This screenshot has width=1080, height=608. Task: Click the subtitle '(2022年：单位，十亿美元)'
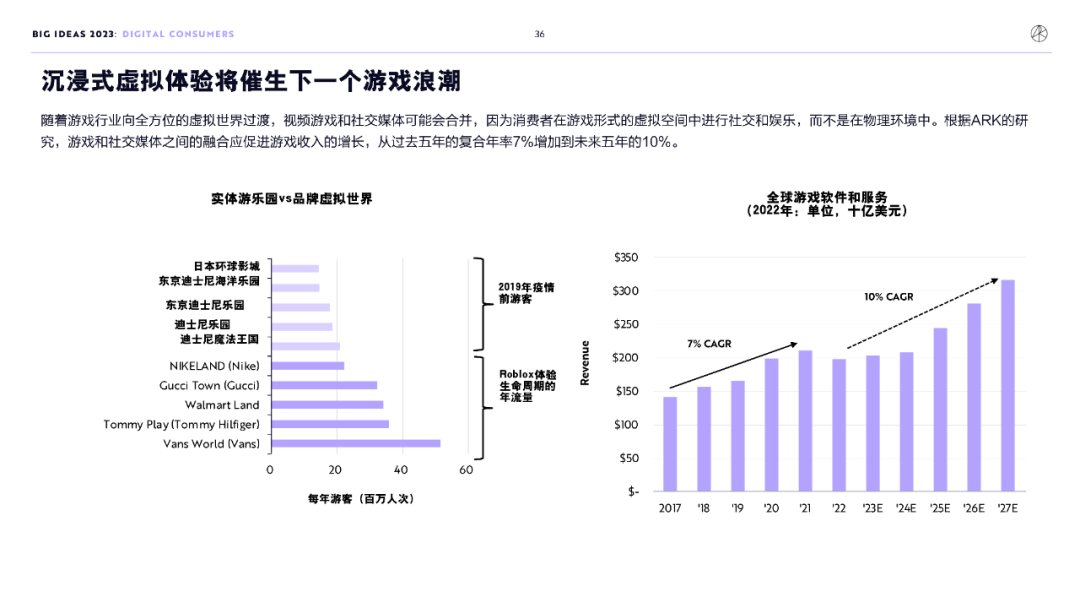pos(827,211)
